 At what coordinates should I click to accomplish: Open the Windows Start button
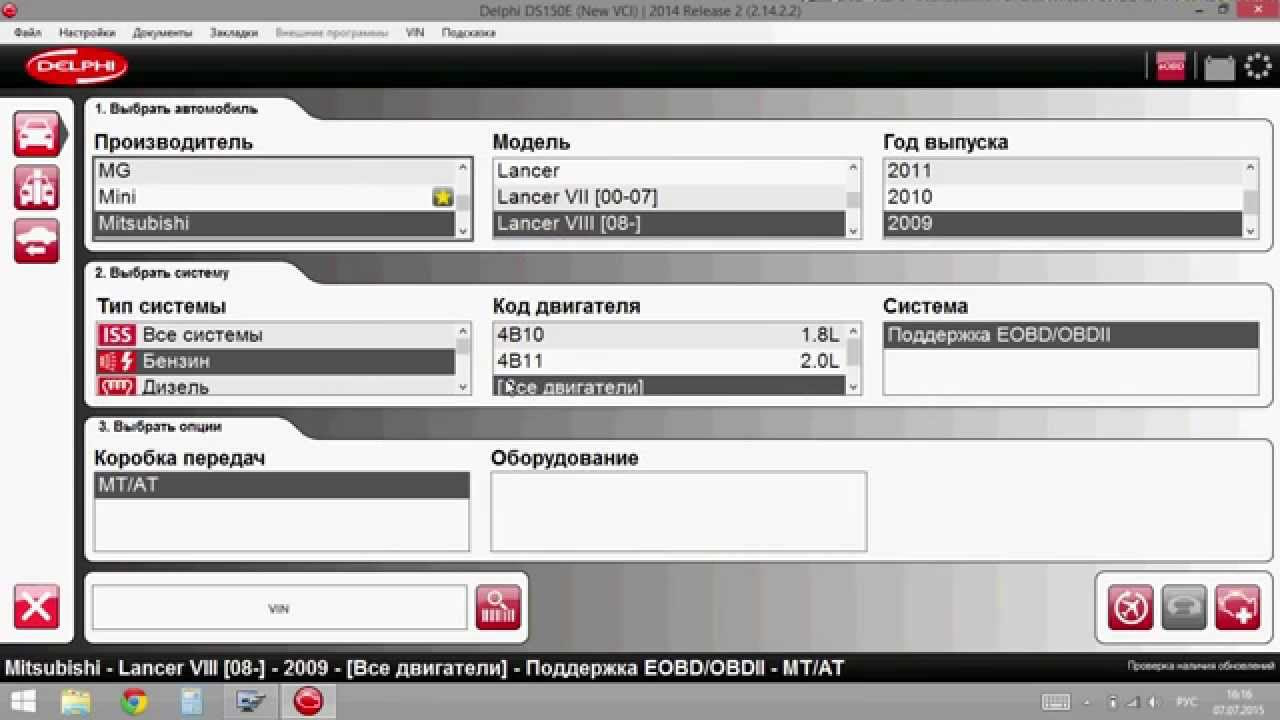22,702
